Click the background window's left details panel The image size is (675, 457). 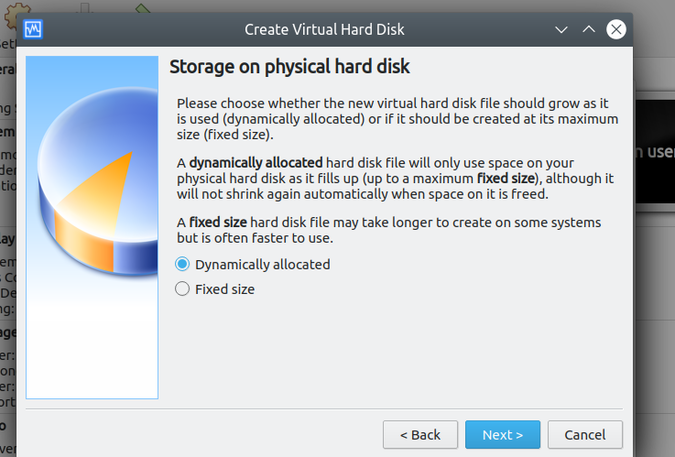[8, 250]
